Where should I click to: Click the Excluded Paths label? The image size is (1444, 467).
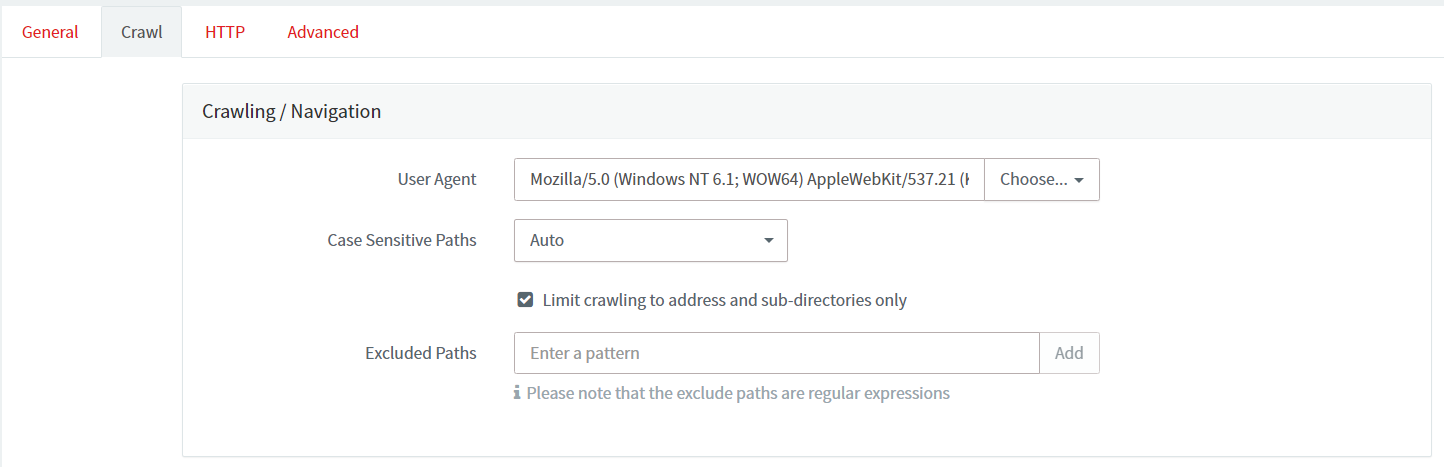[x=421, y=353]
